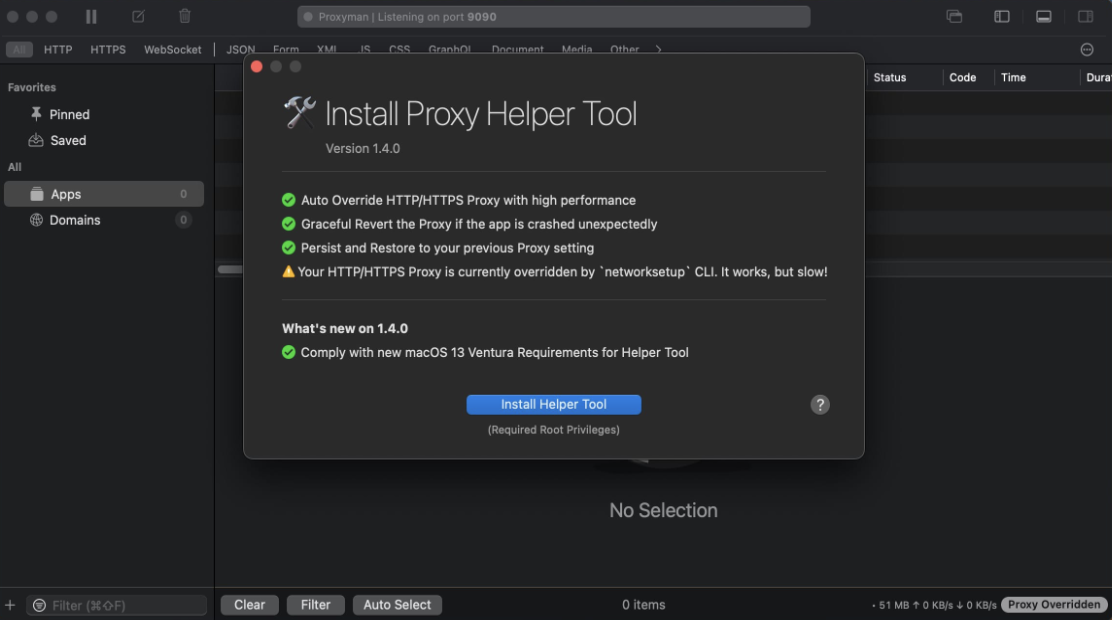
Task: Click 'Comply with new macOS 13 Ventura' line
Action: point(494,353)
